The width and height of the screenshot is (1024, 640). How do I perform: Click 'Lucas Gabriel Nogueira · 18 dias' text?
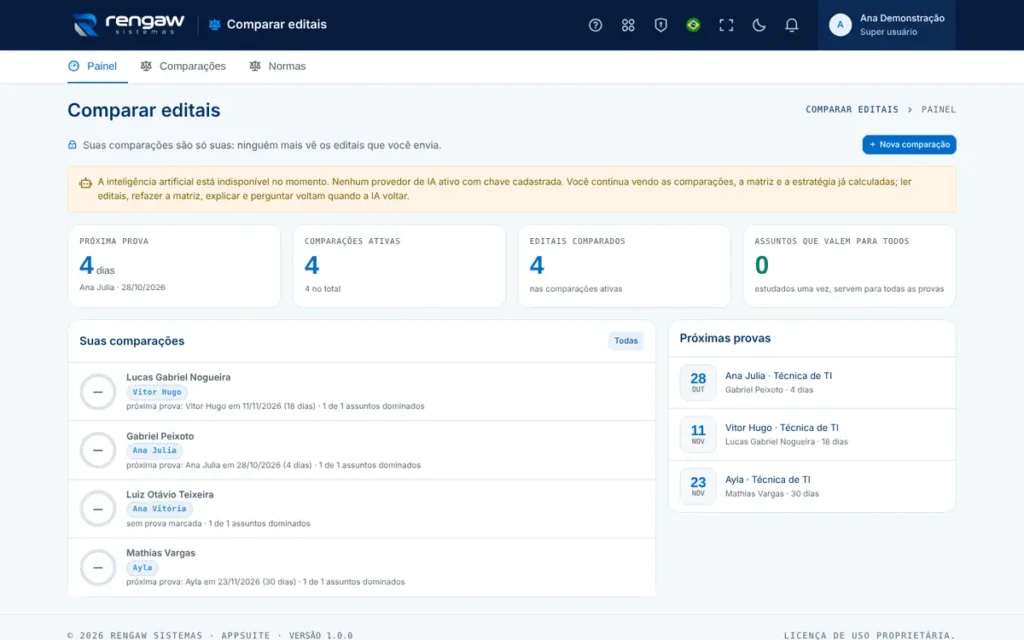pos(786,442)
